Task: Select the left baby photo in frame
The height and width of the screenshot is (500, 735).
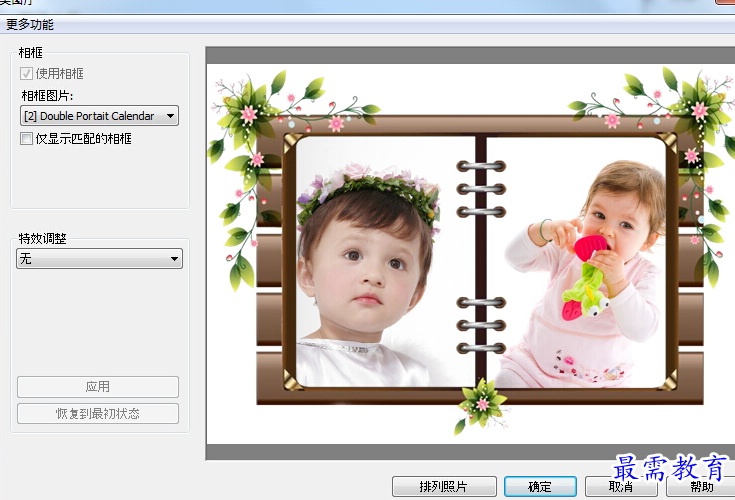Action: click(x=385, y=261)
